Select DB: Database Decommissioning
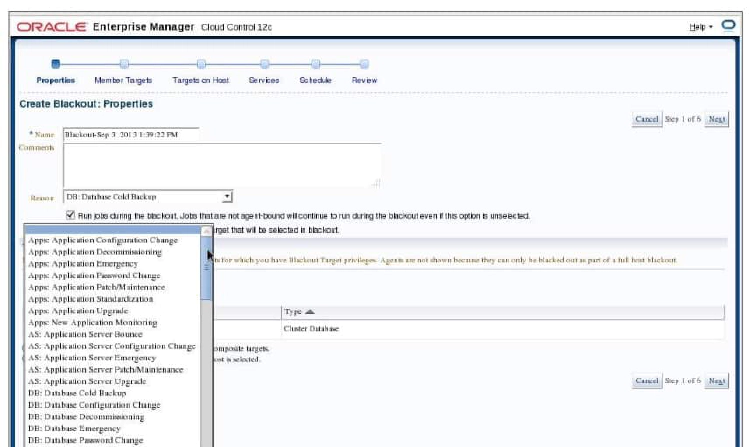The height and width of the screenshot is (447, 750). point(86,417)
